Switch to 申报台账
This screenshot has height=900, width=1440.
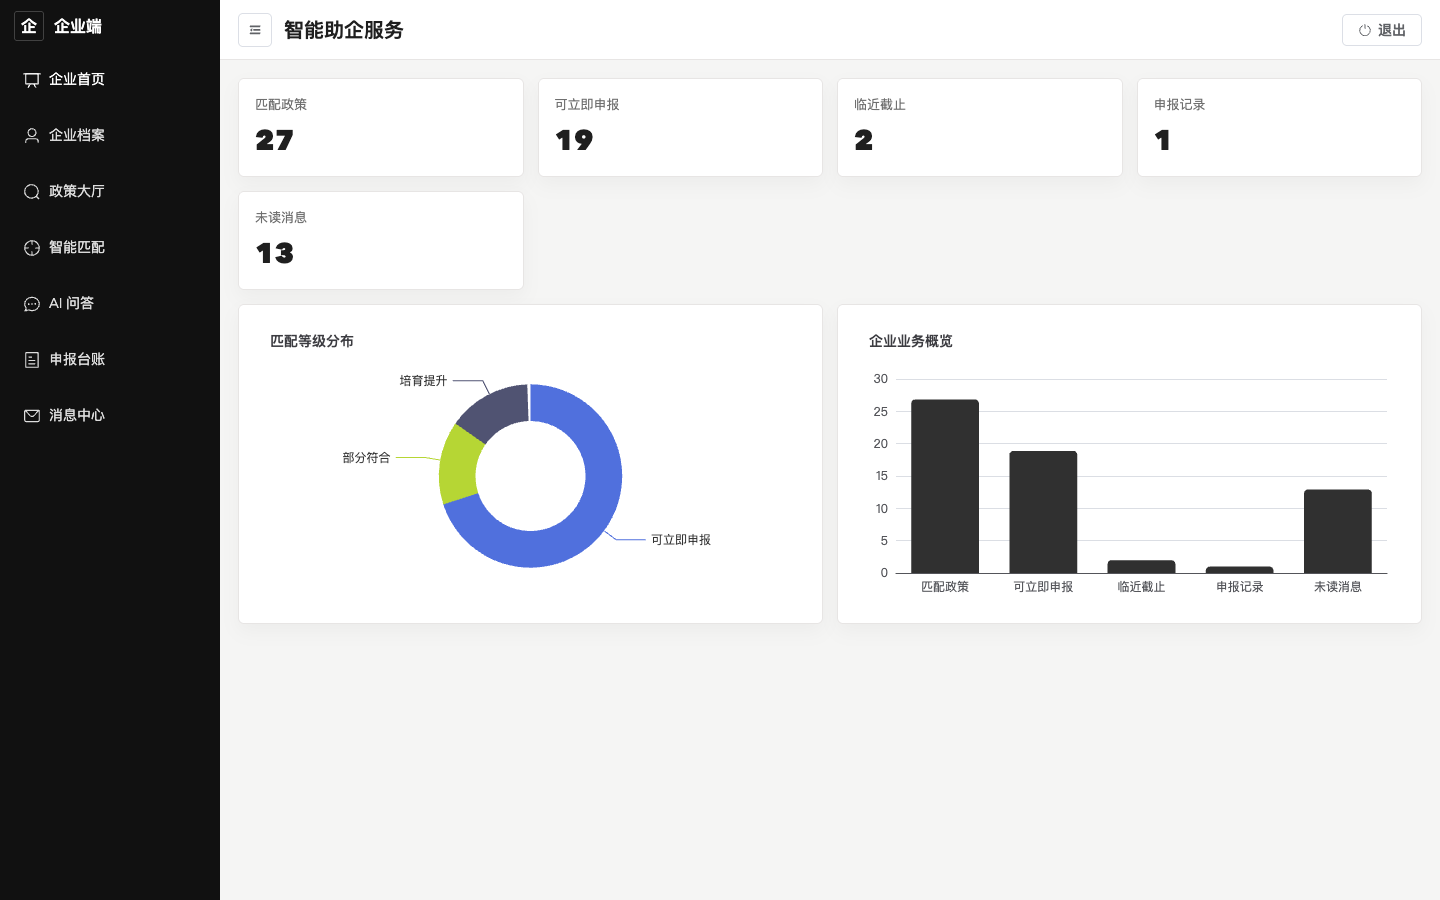(110, 360)
